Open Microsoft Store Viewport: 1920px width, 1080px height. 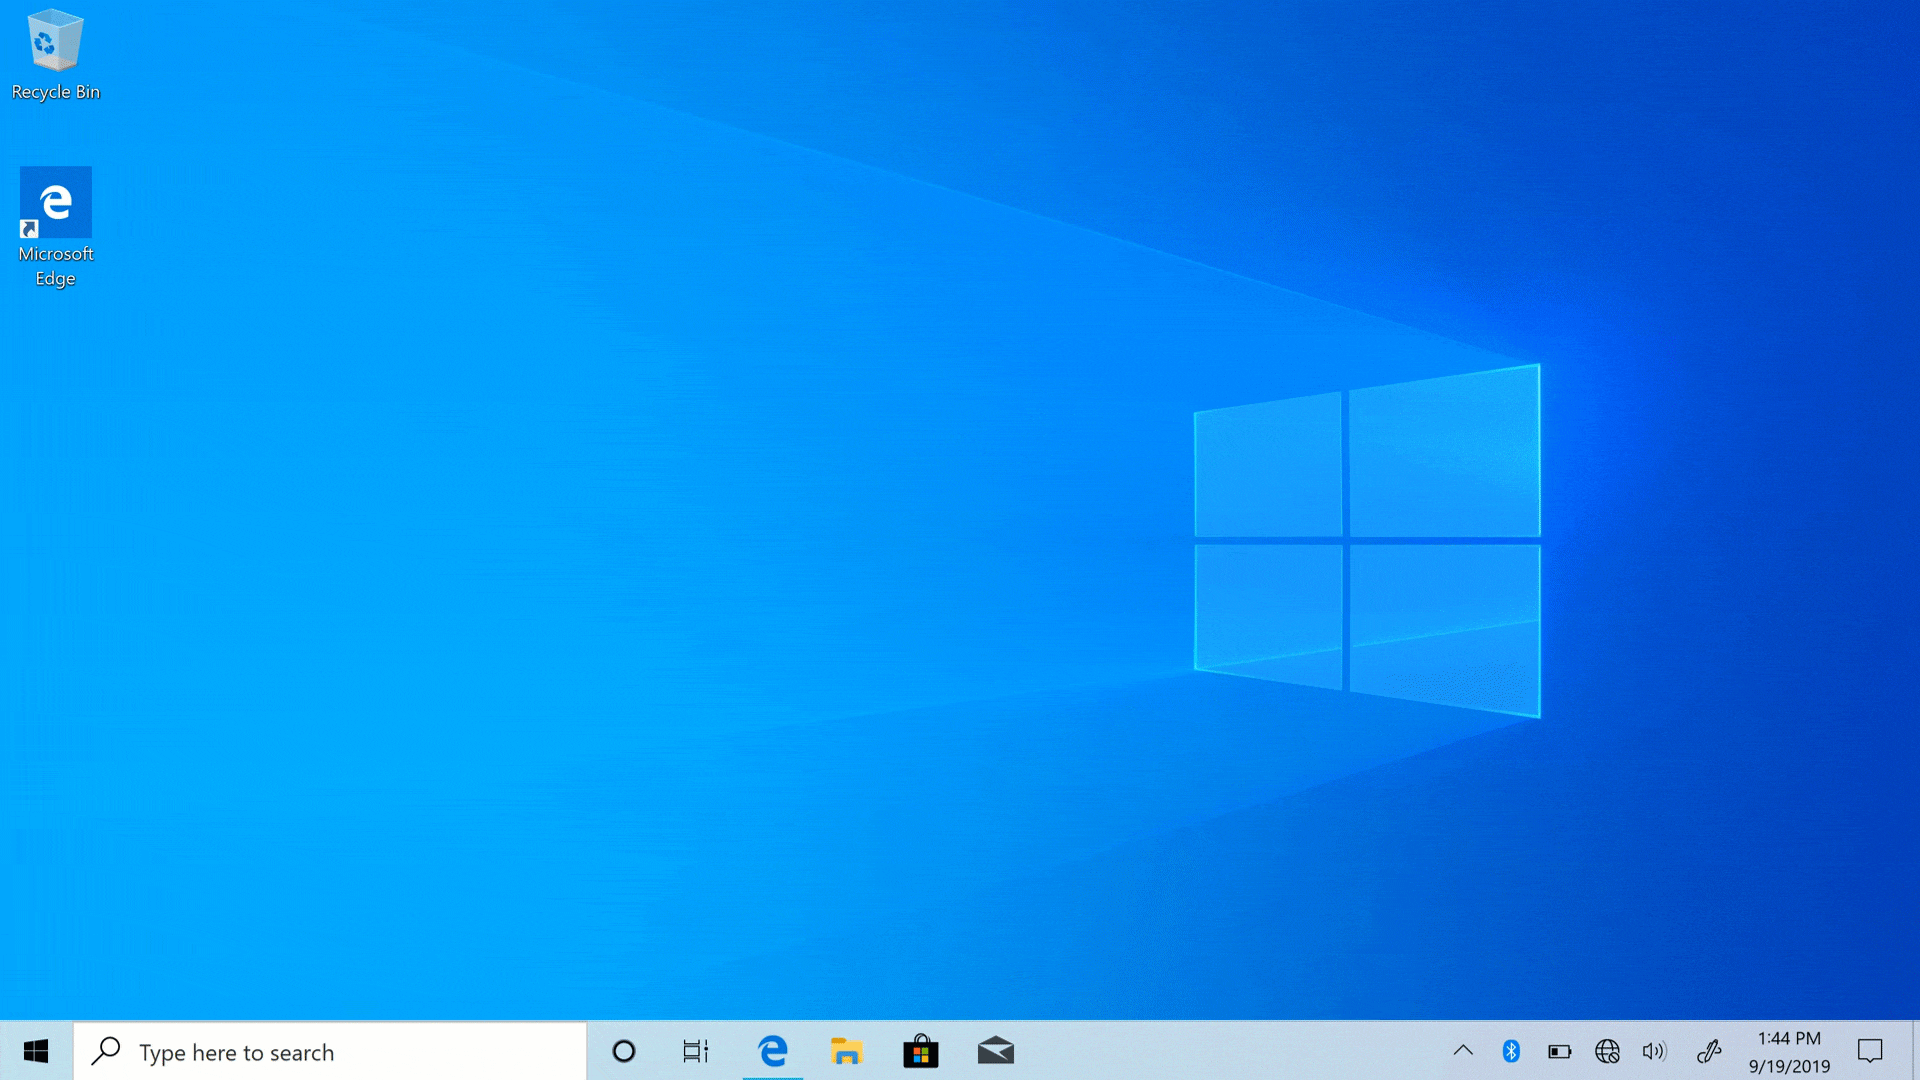coord(920,1051)
